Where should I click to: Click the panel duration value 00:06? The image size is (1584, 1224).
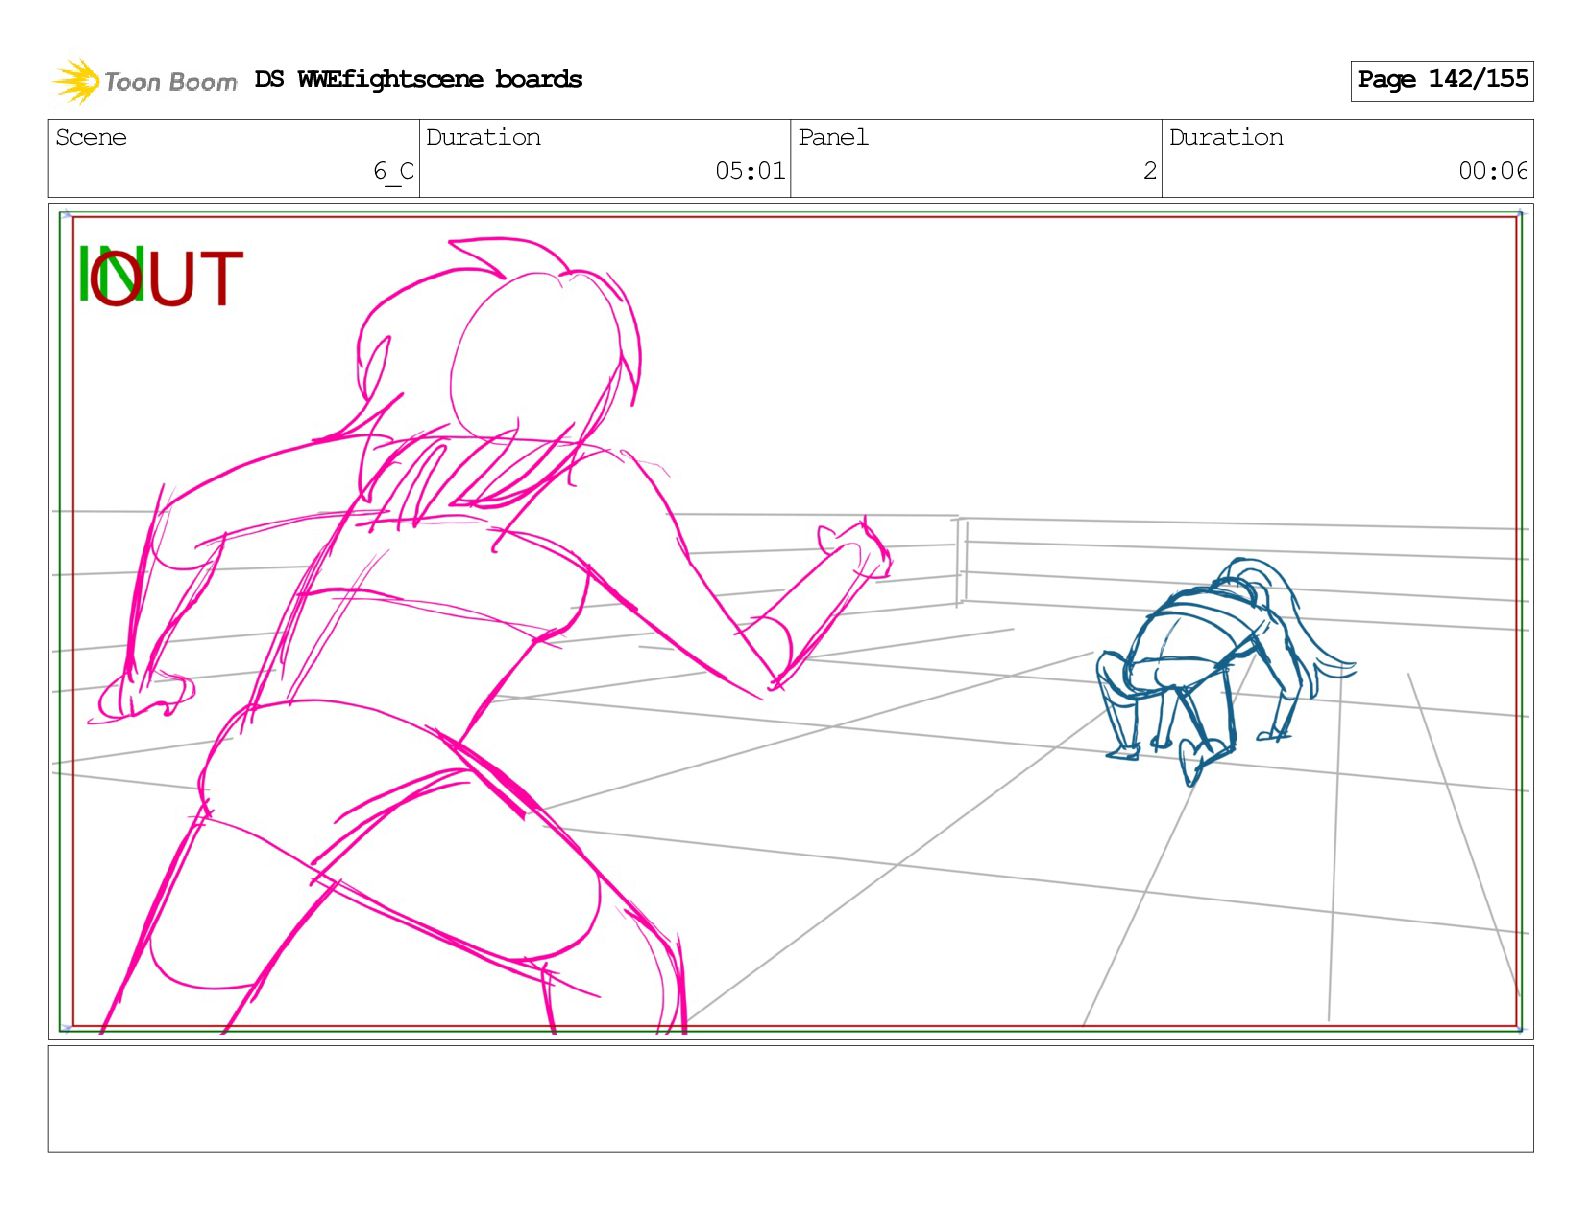pos(1492,171)
